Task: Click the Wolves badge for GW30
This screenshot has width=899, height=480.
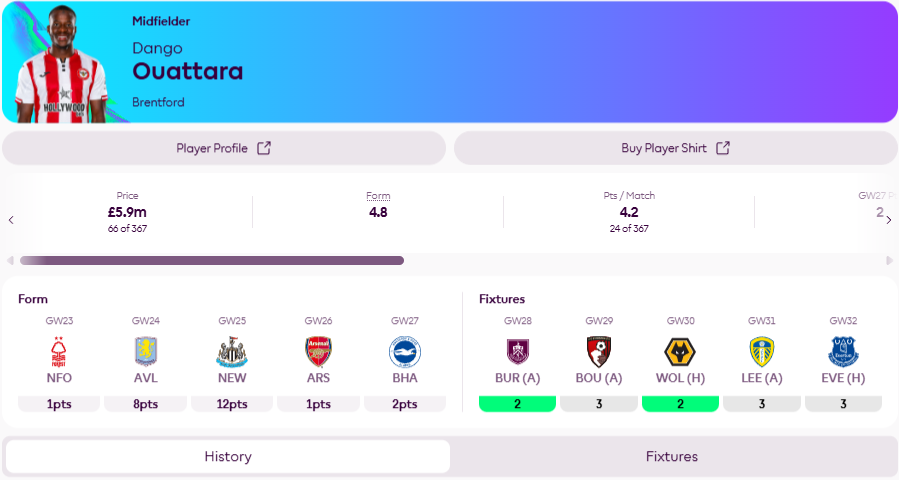Action: (x=680, y=352)
